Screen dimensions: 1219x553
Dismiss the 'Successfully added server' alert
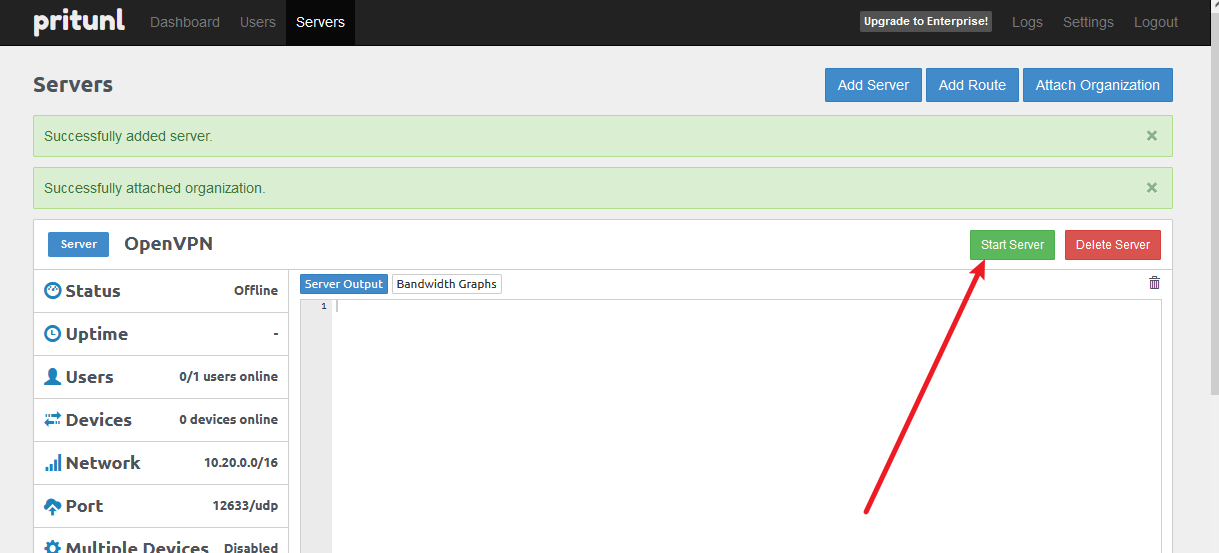coord(1152,135)
